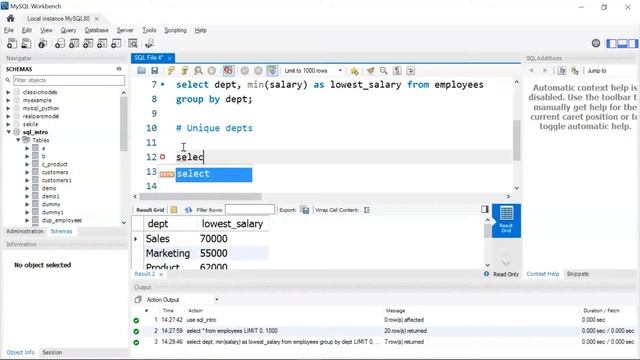Rollback transaction icon in editor toolbar
640x360 pixels.
click(258, 71)
